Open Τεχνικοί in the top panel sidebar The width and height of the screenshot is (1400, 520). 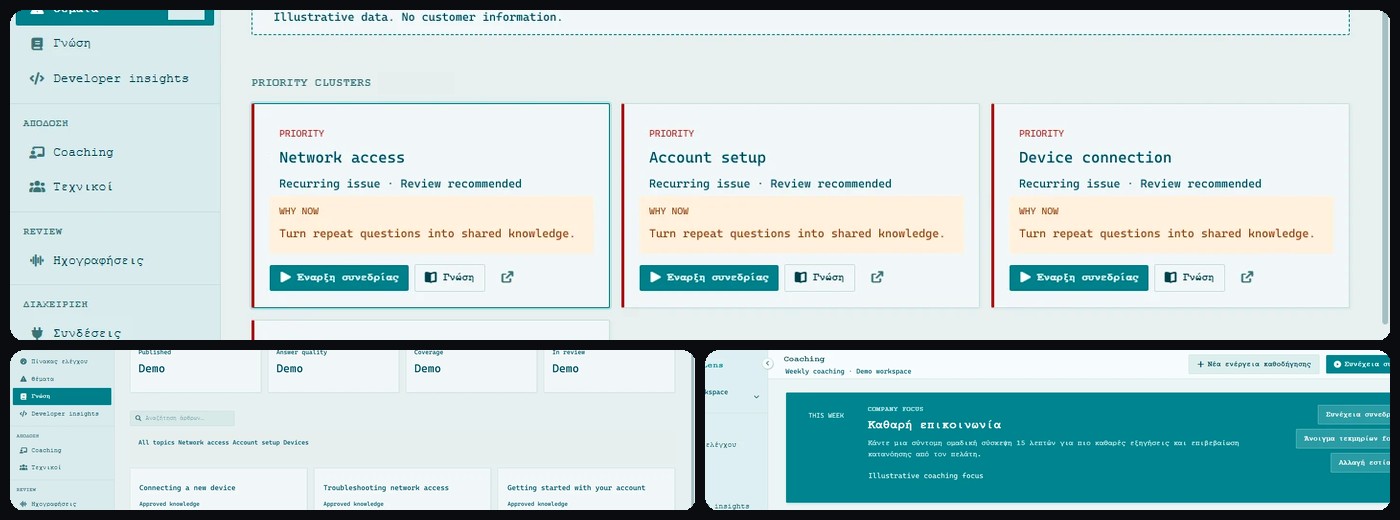coord(116,187)
